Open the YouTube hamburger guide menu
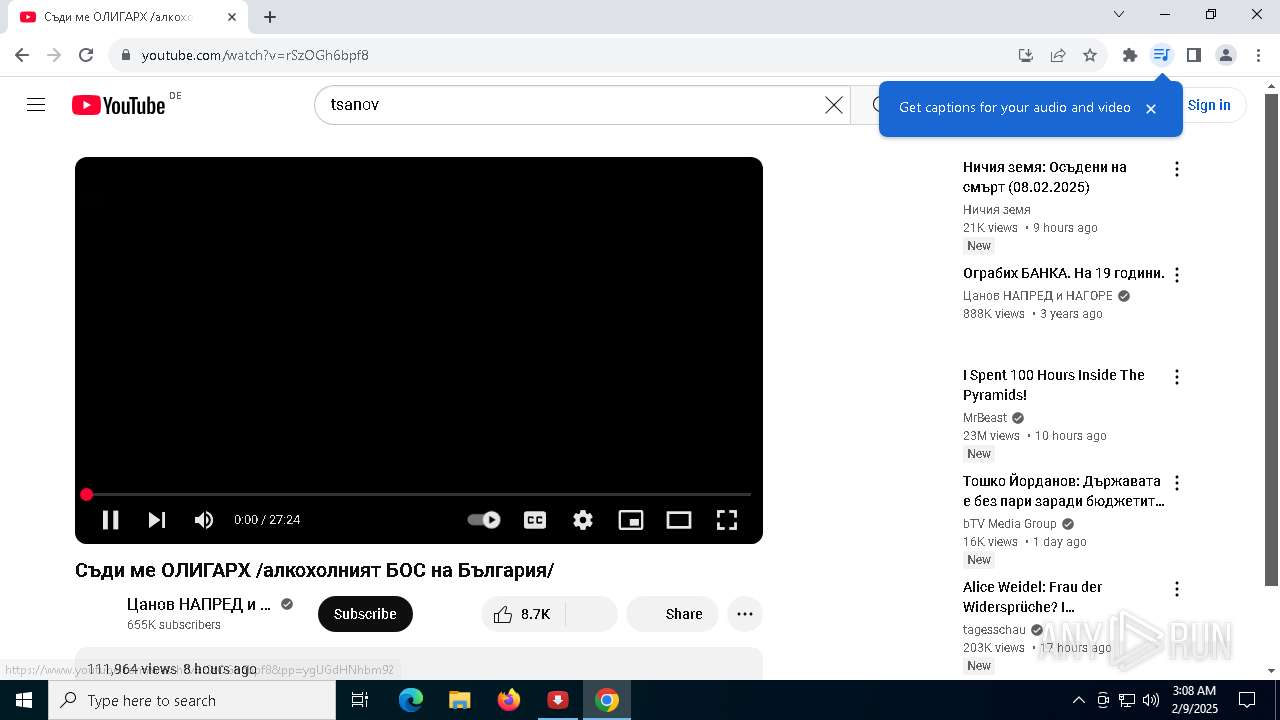This screenshot has height=720, width=1280. click(36, 105)
